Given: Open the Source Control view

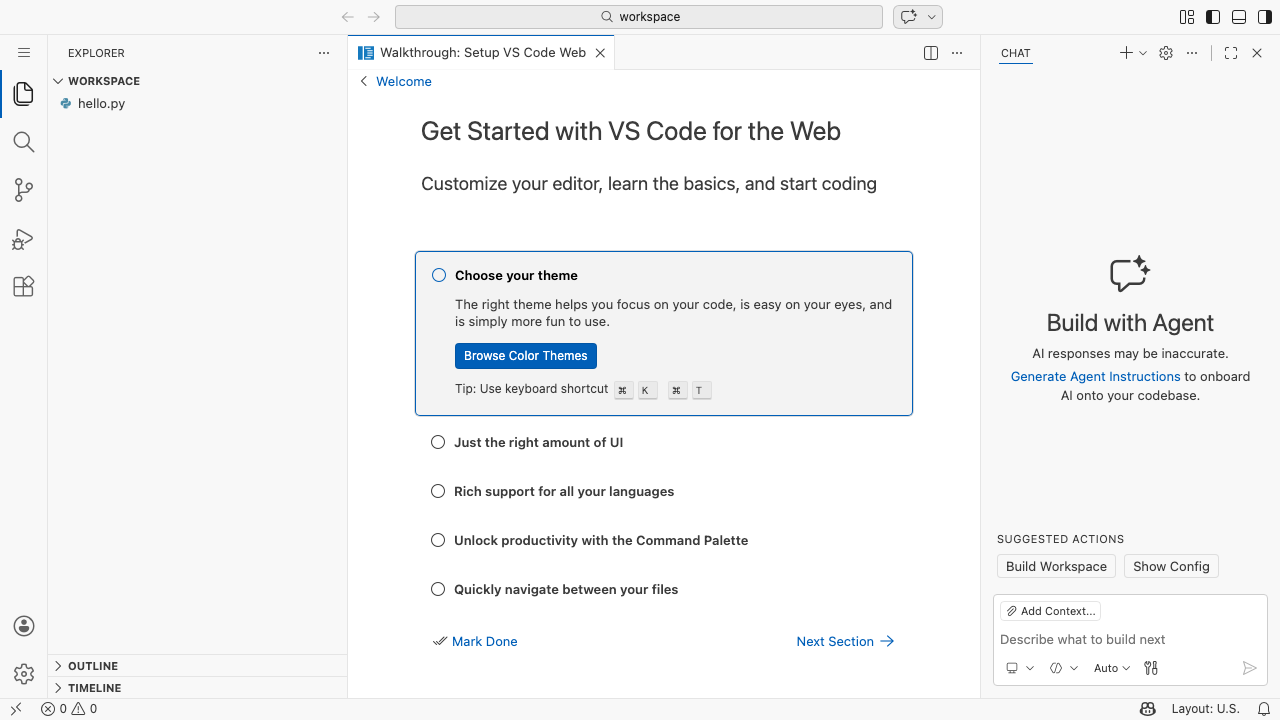Looking at the screenshot, I should [x=24, y=190].
